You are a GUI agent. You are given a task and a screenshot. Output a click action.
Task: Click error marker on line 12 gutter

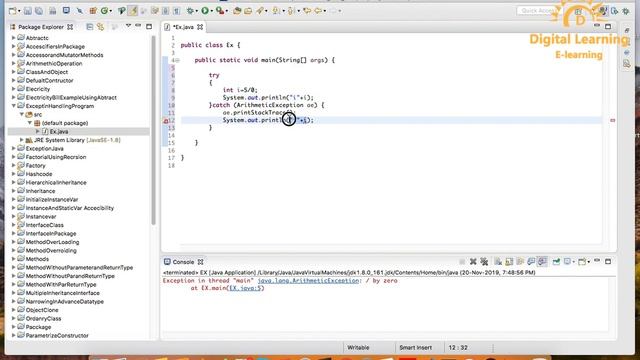(166, 120)
